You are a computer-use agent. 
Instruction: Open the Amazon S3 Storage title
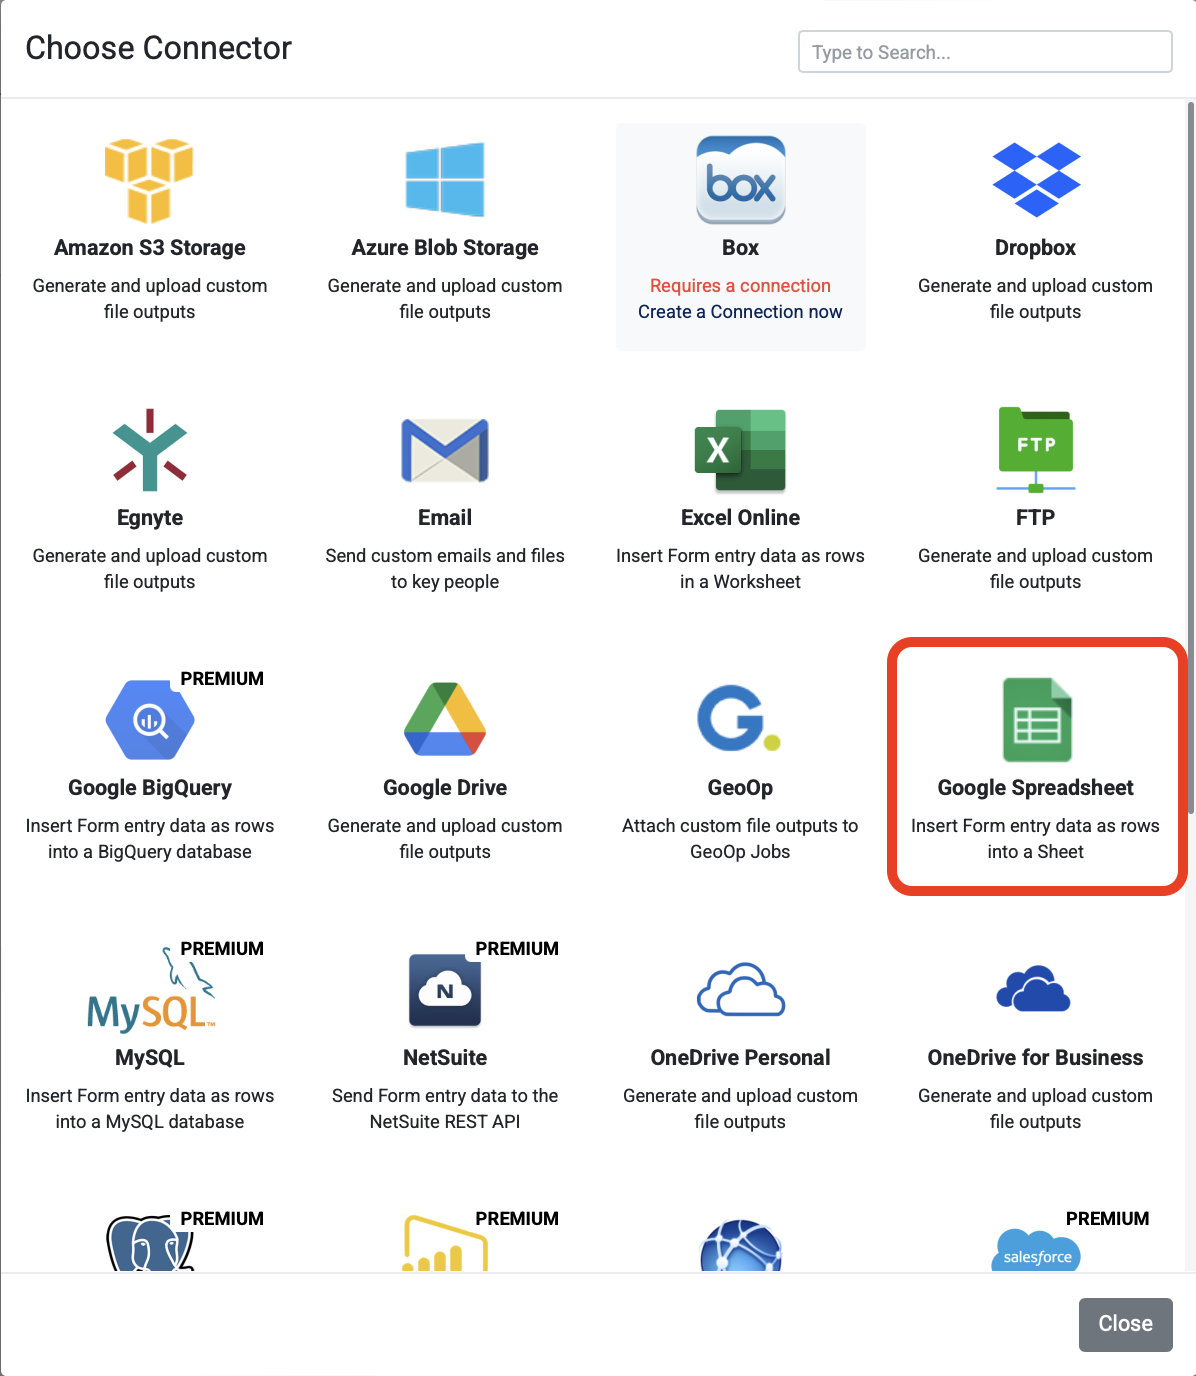(150, 248)
